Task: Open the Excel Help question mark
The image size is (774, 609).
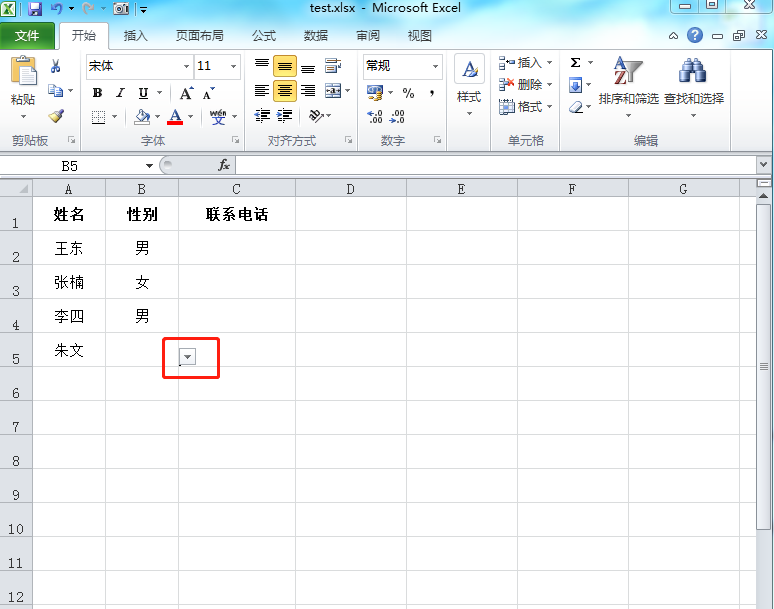Action: 695,35
